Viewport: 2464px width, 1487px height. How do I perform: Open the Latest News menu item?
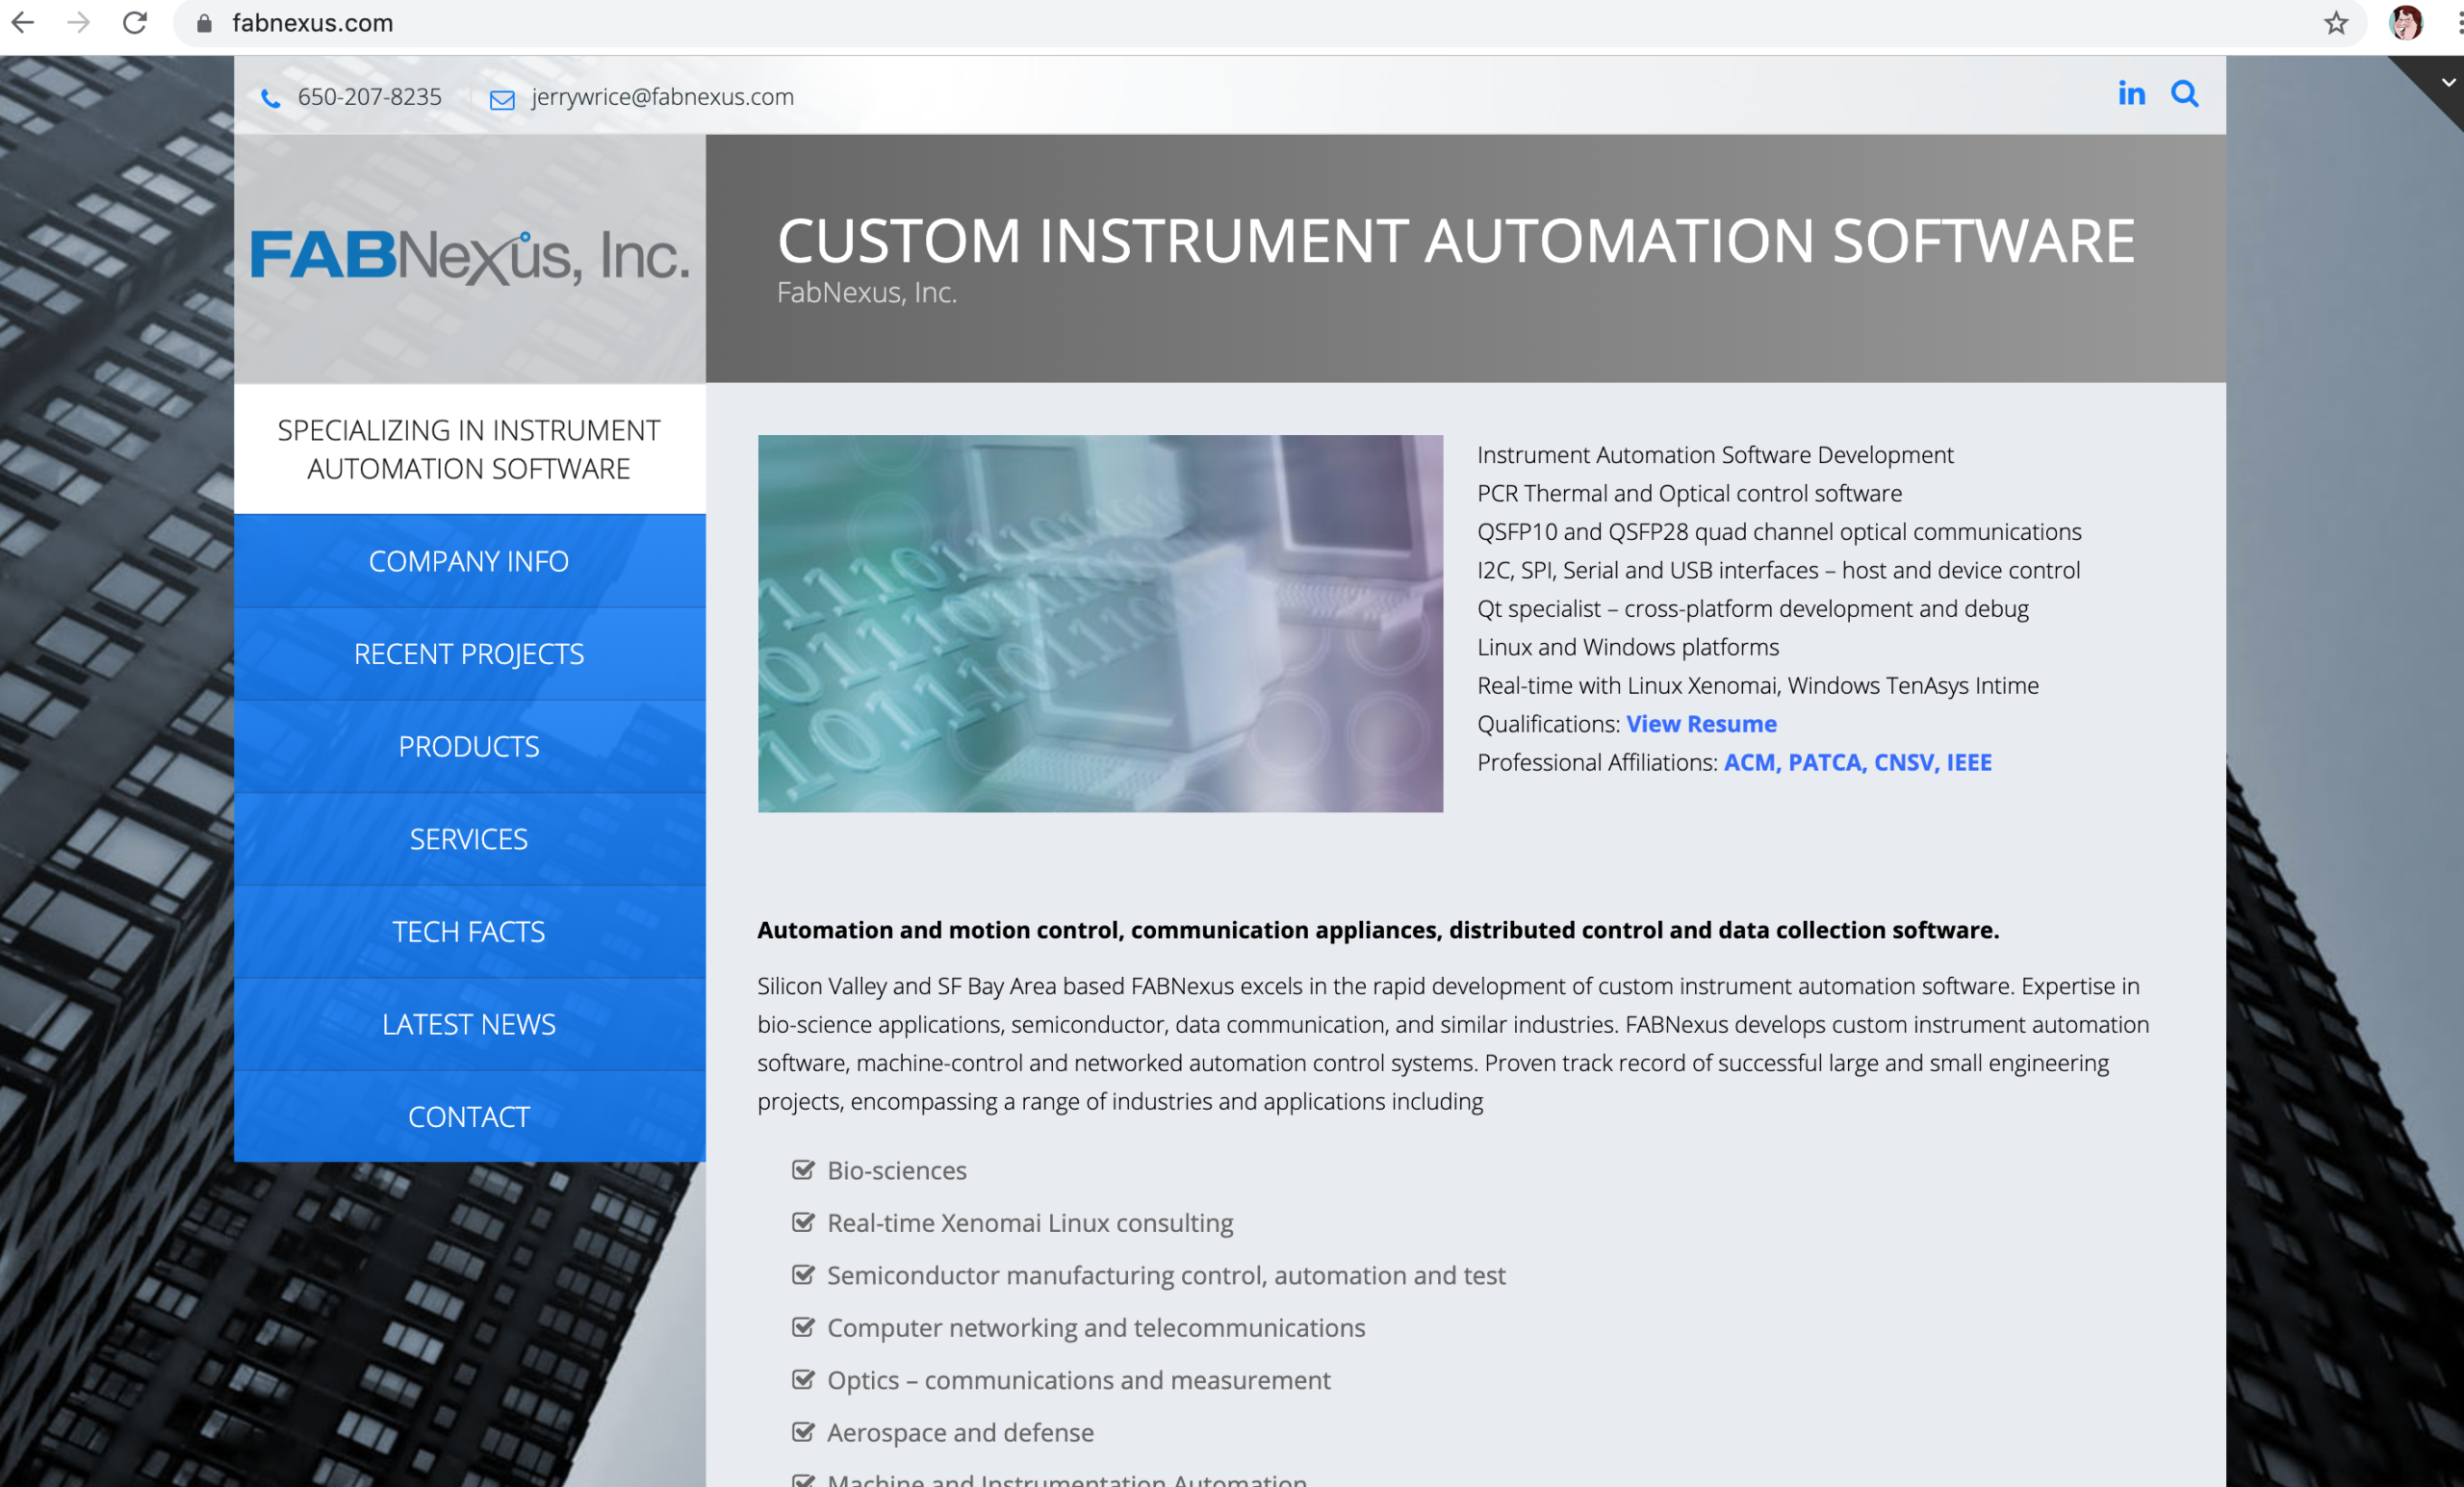point(469,1024)
